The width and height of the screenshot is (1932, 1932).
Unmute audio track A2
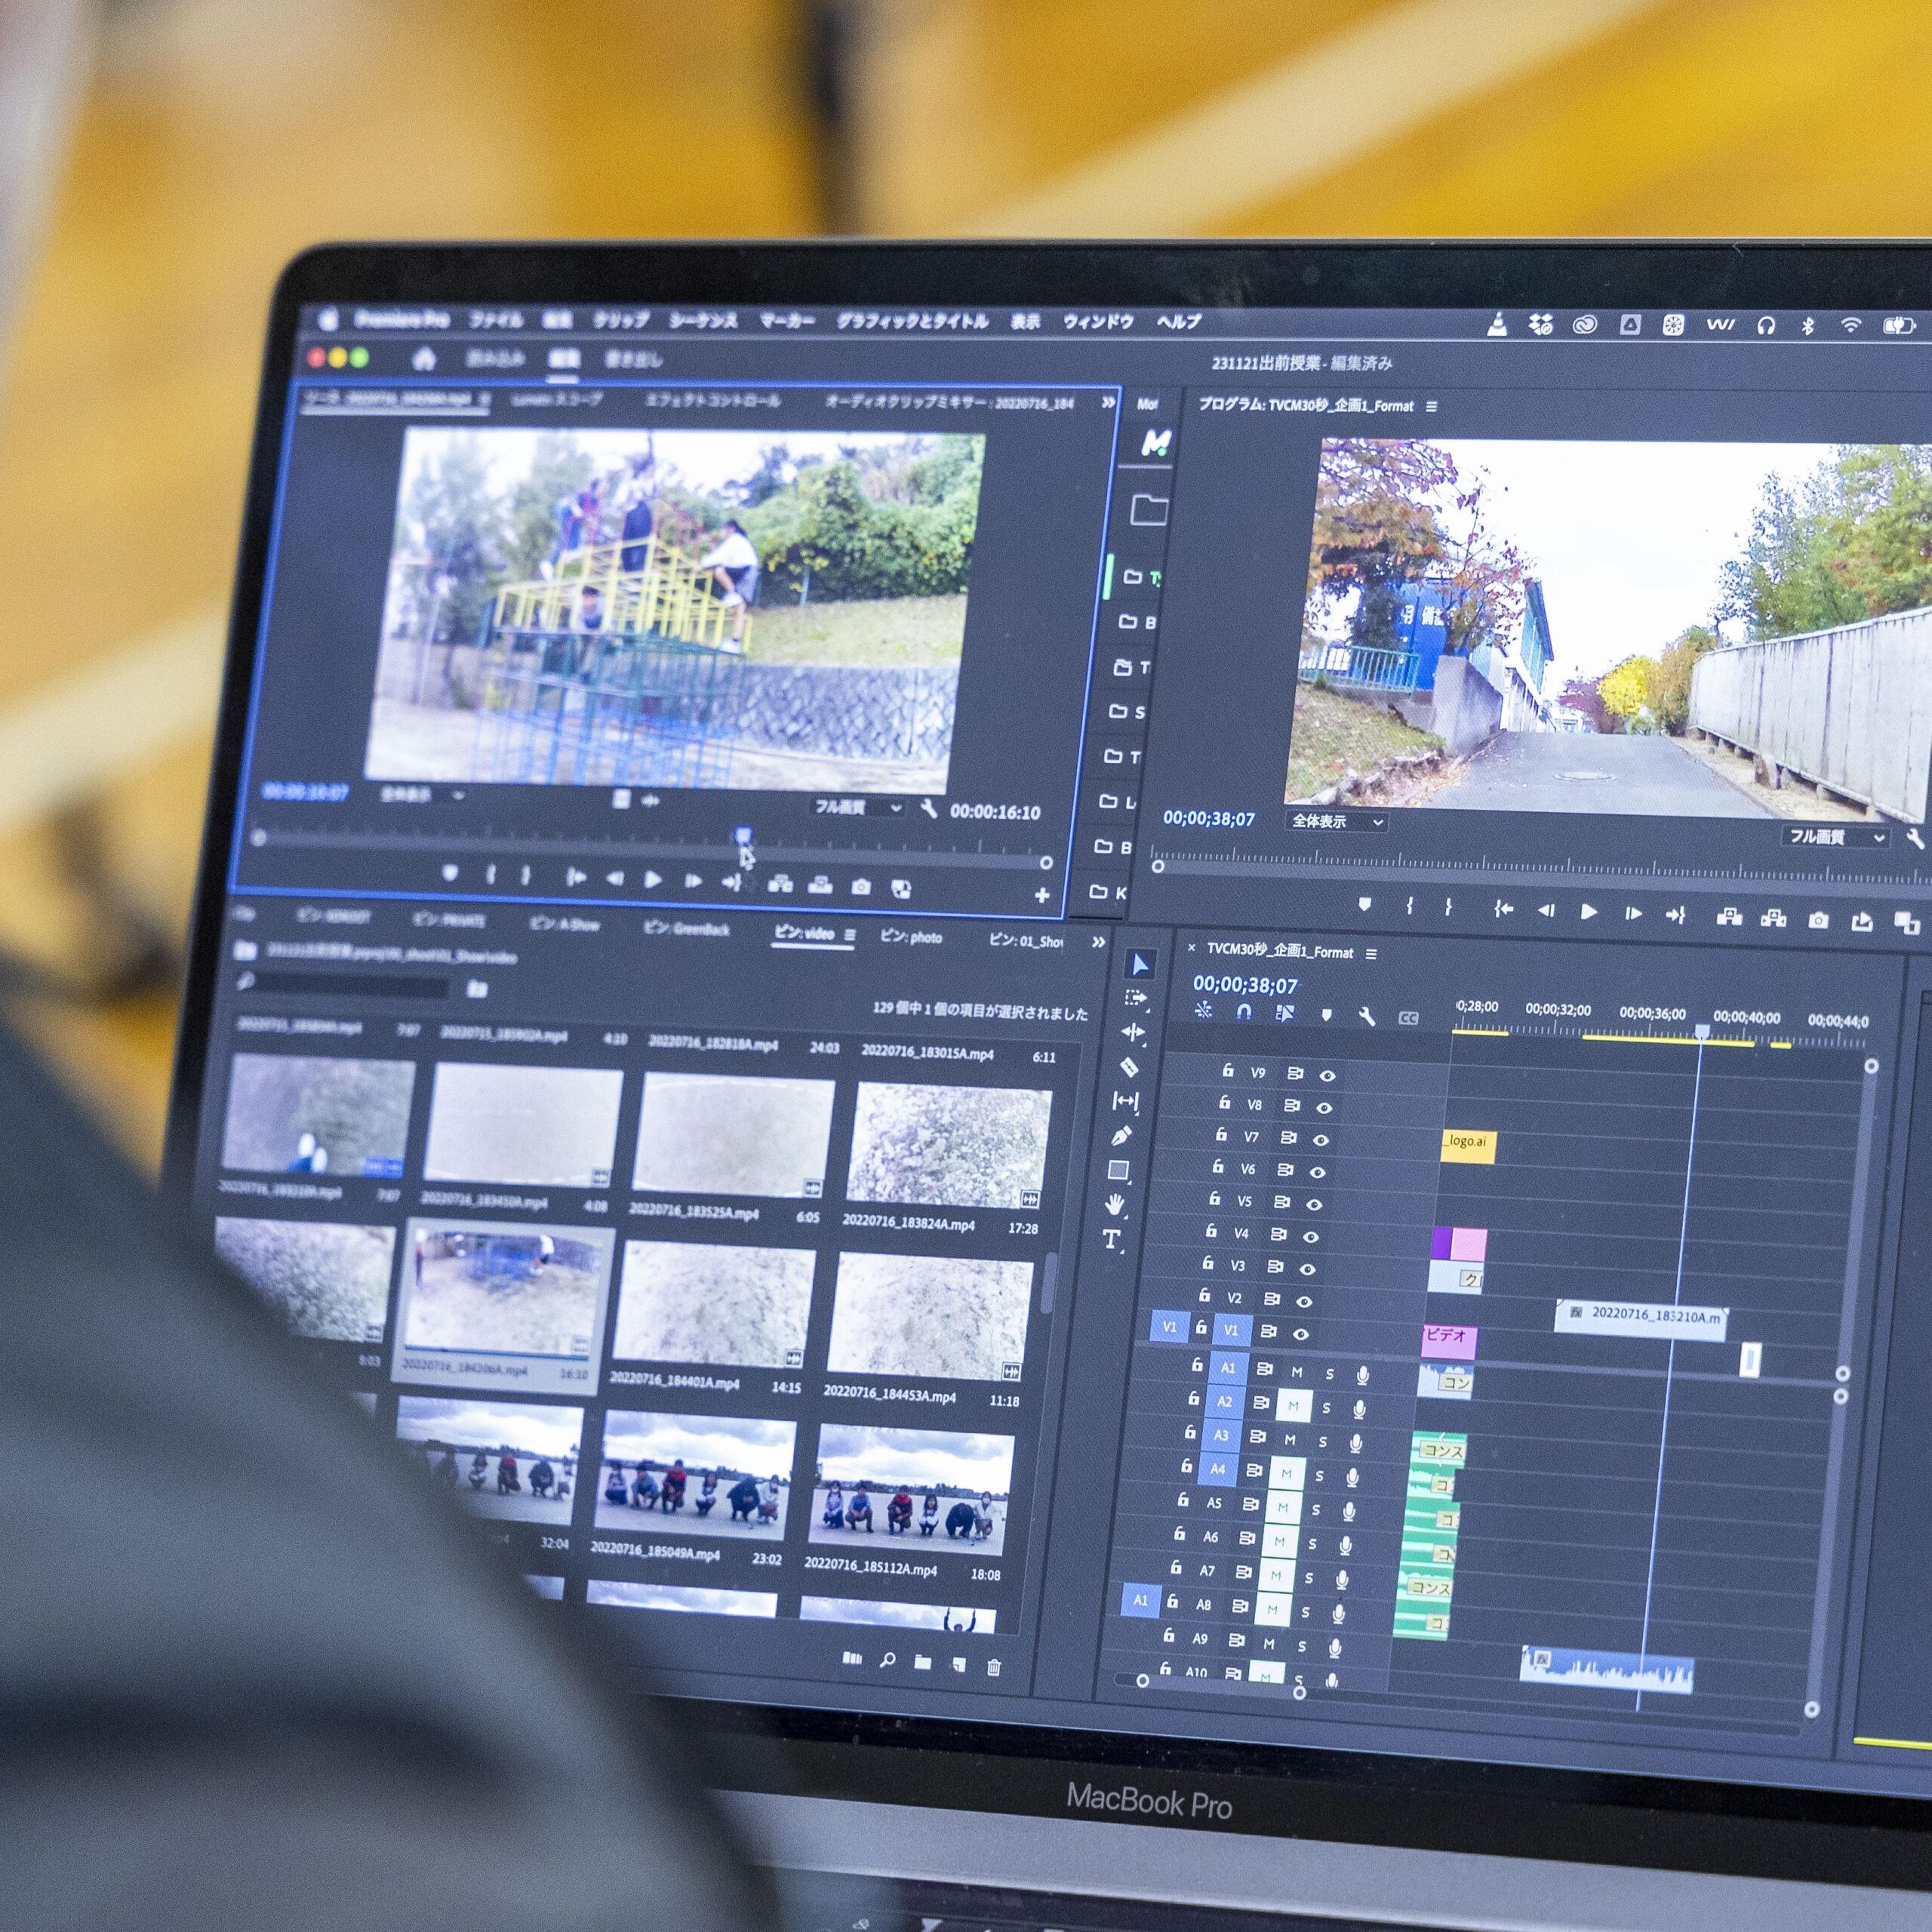pos(1293,1405)
